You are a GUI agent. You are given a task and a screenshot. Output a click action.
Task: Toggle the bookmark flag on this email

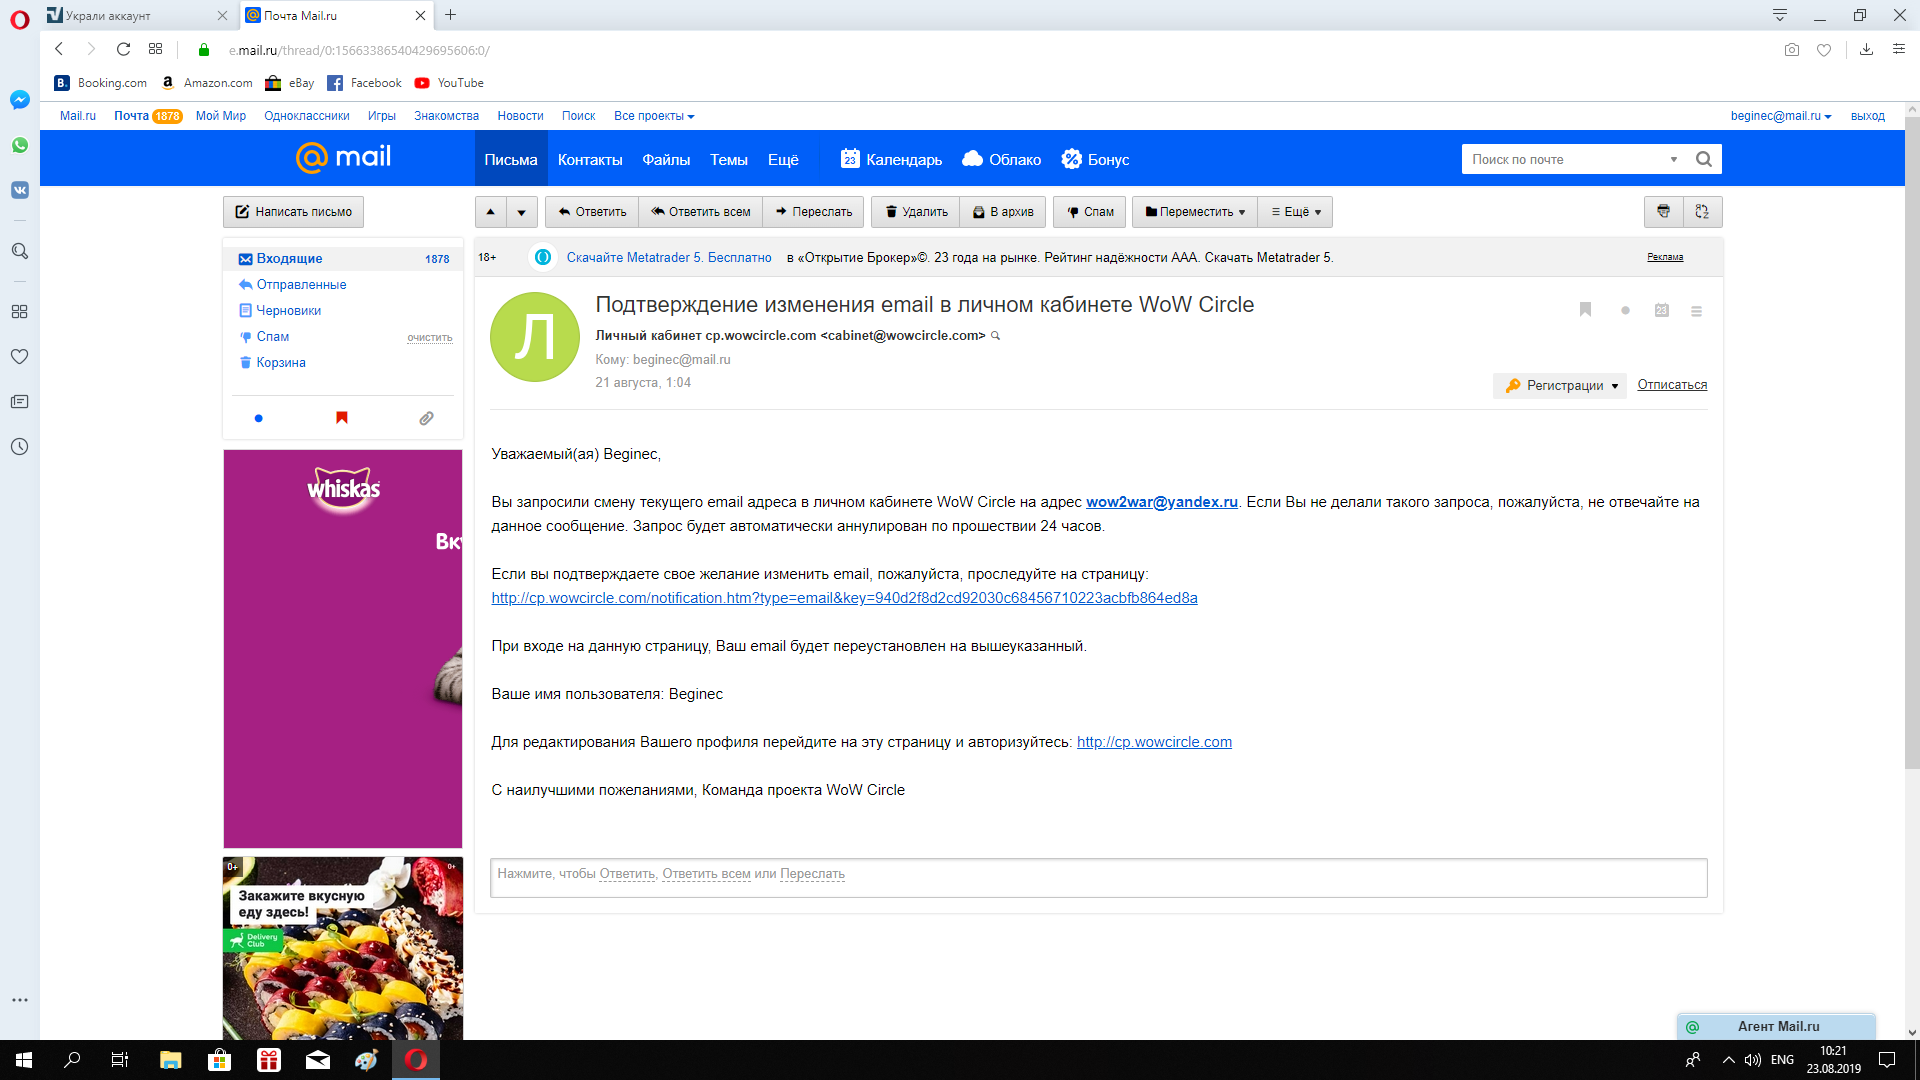[x=1585, y=310]
